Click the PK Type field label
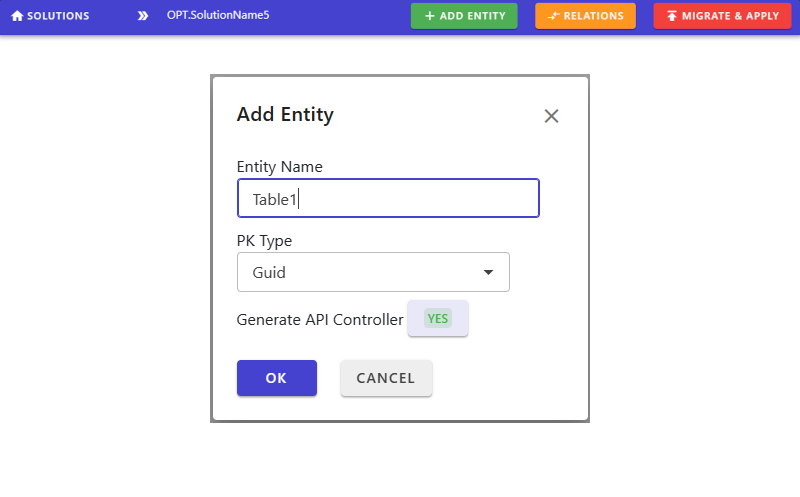The image size is (800, 497). [x=264, y=240]
